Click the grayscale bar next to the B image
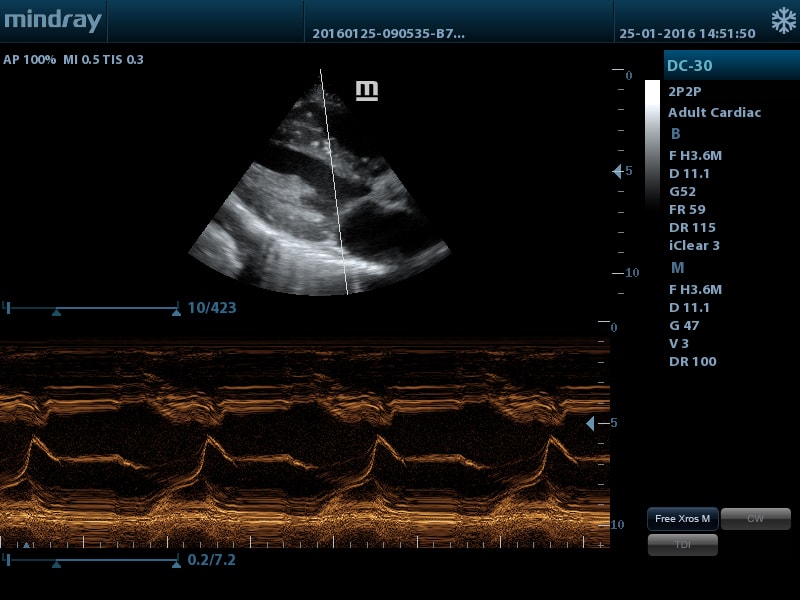 pyautogui.click(x=652, y=145)
